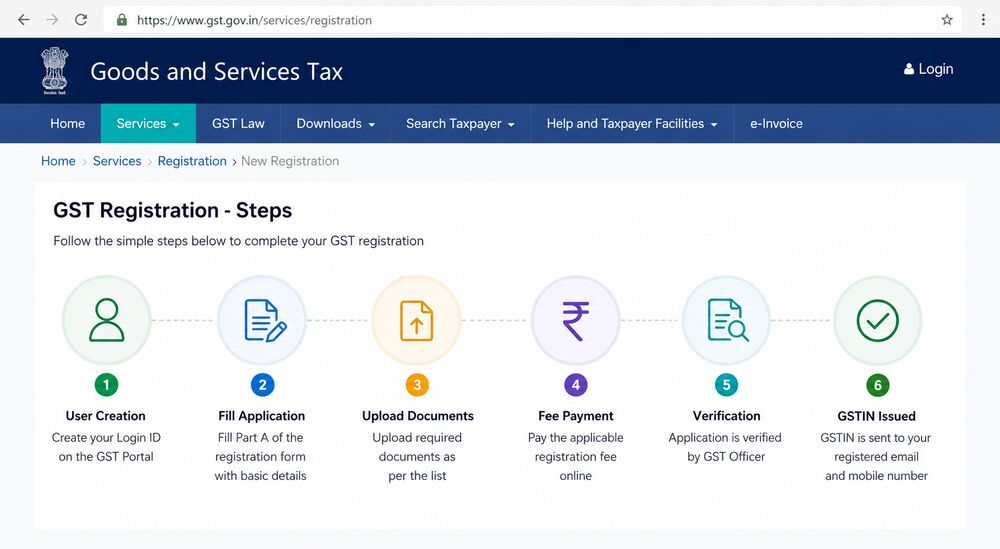Expand Help and Taxpayer Facilities dropdown
Viewport: 1000px width, 549px height.
click(632, 124)
